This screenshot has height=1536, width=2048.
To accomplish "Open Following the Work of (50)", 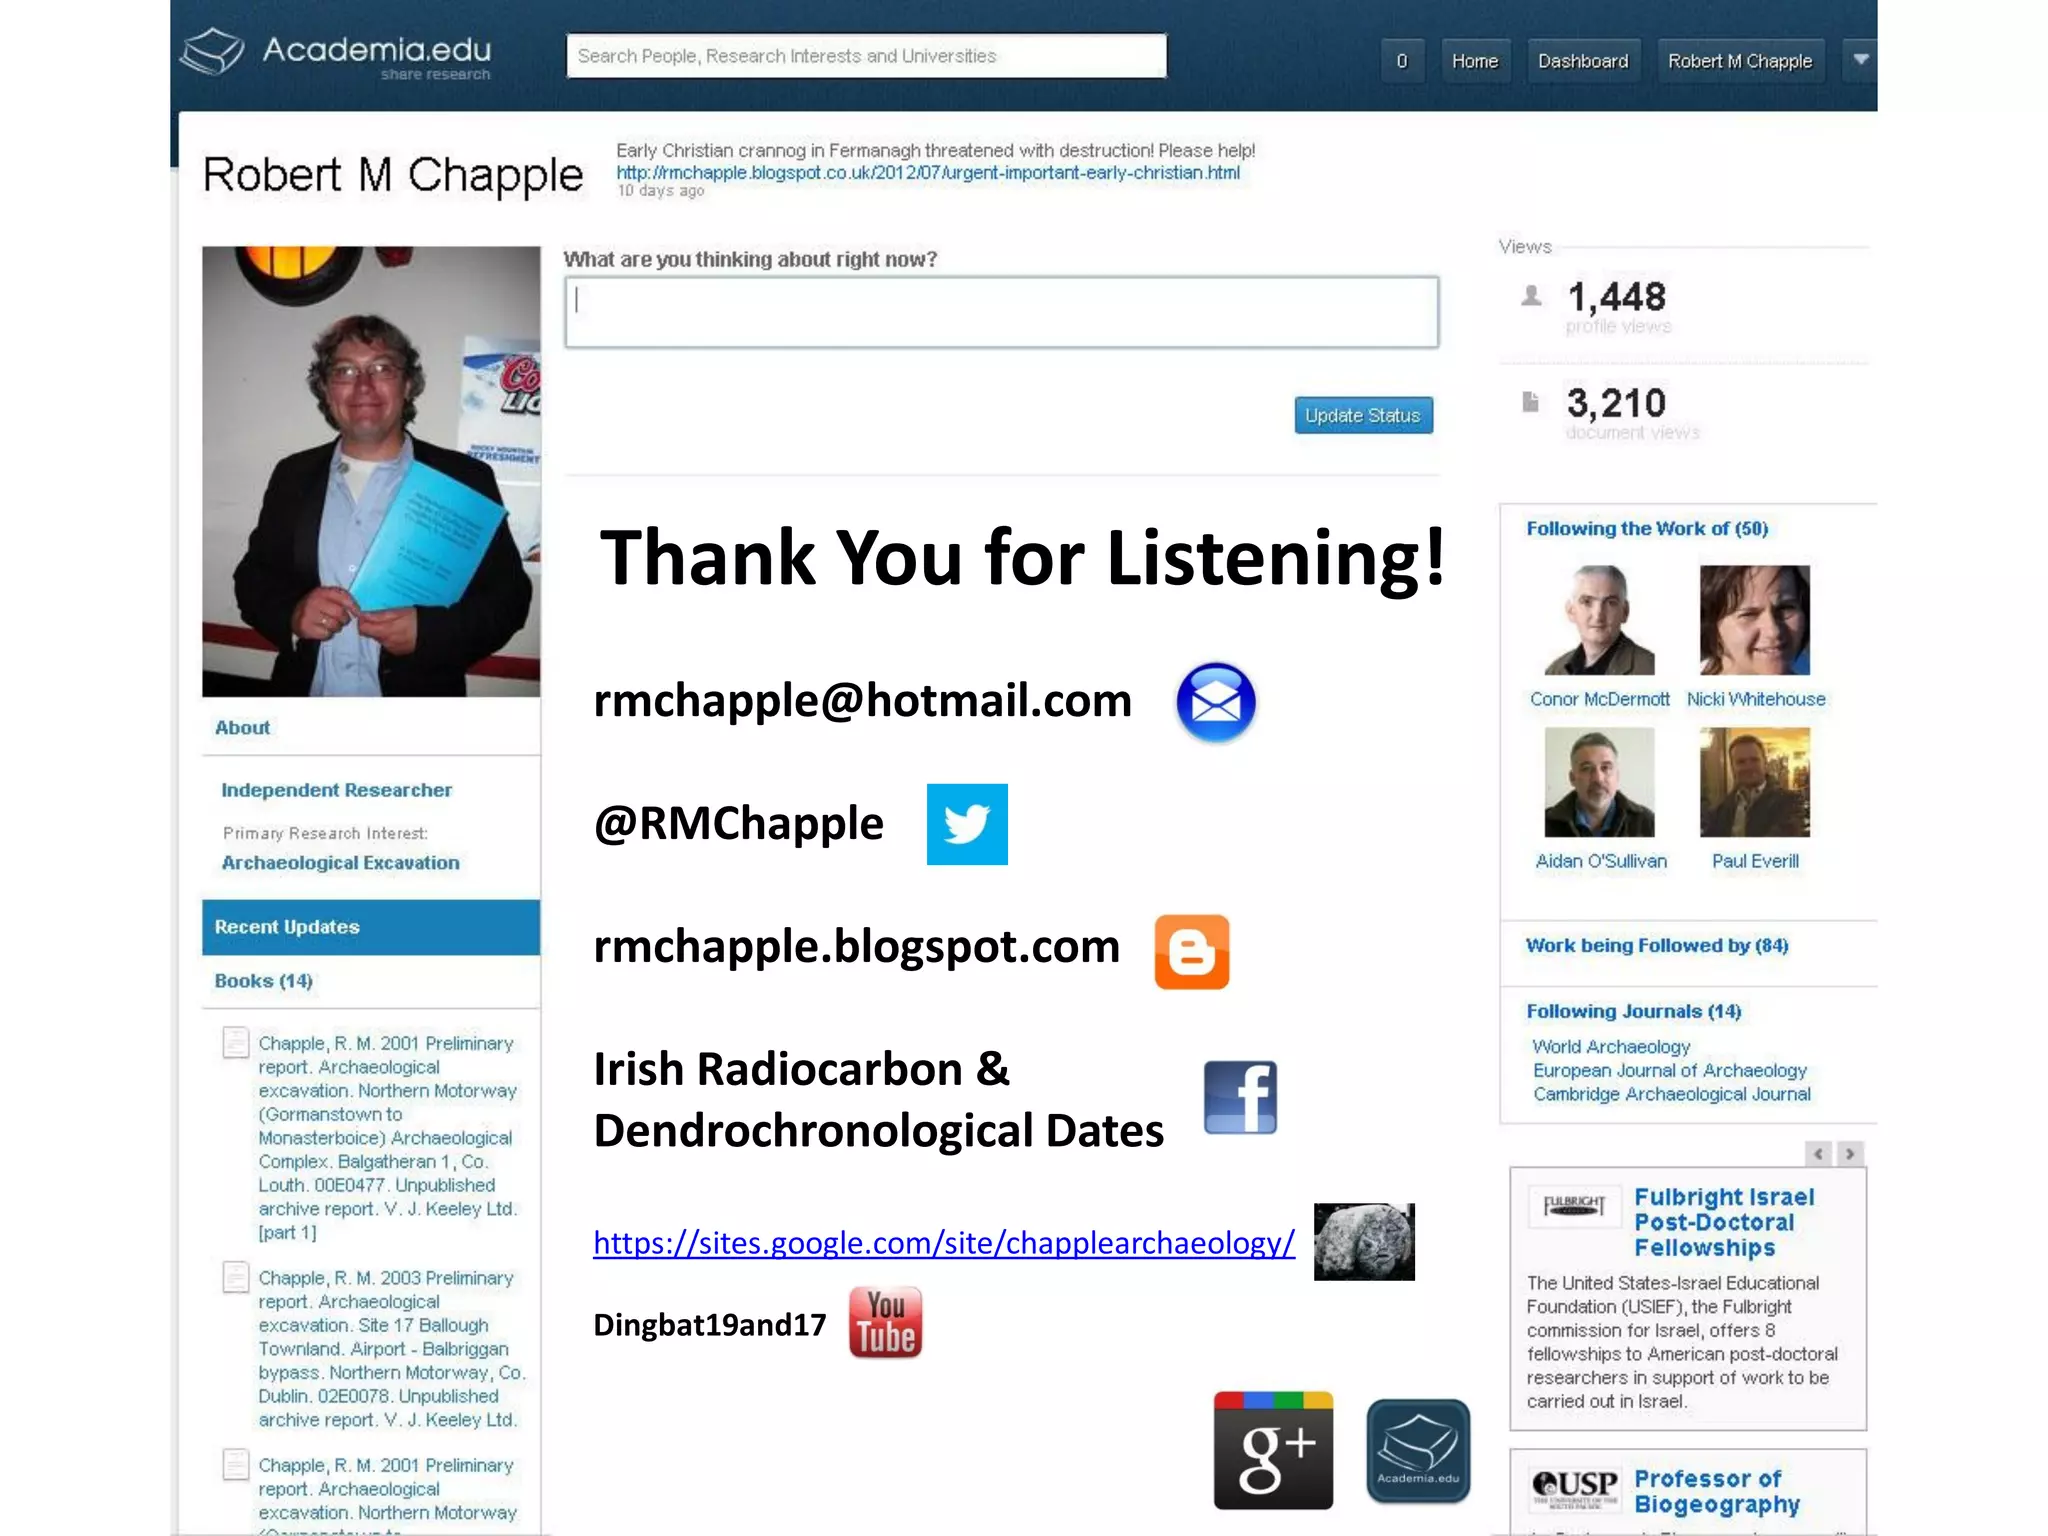I will point(1647,528).
